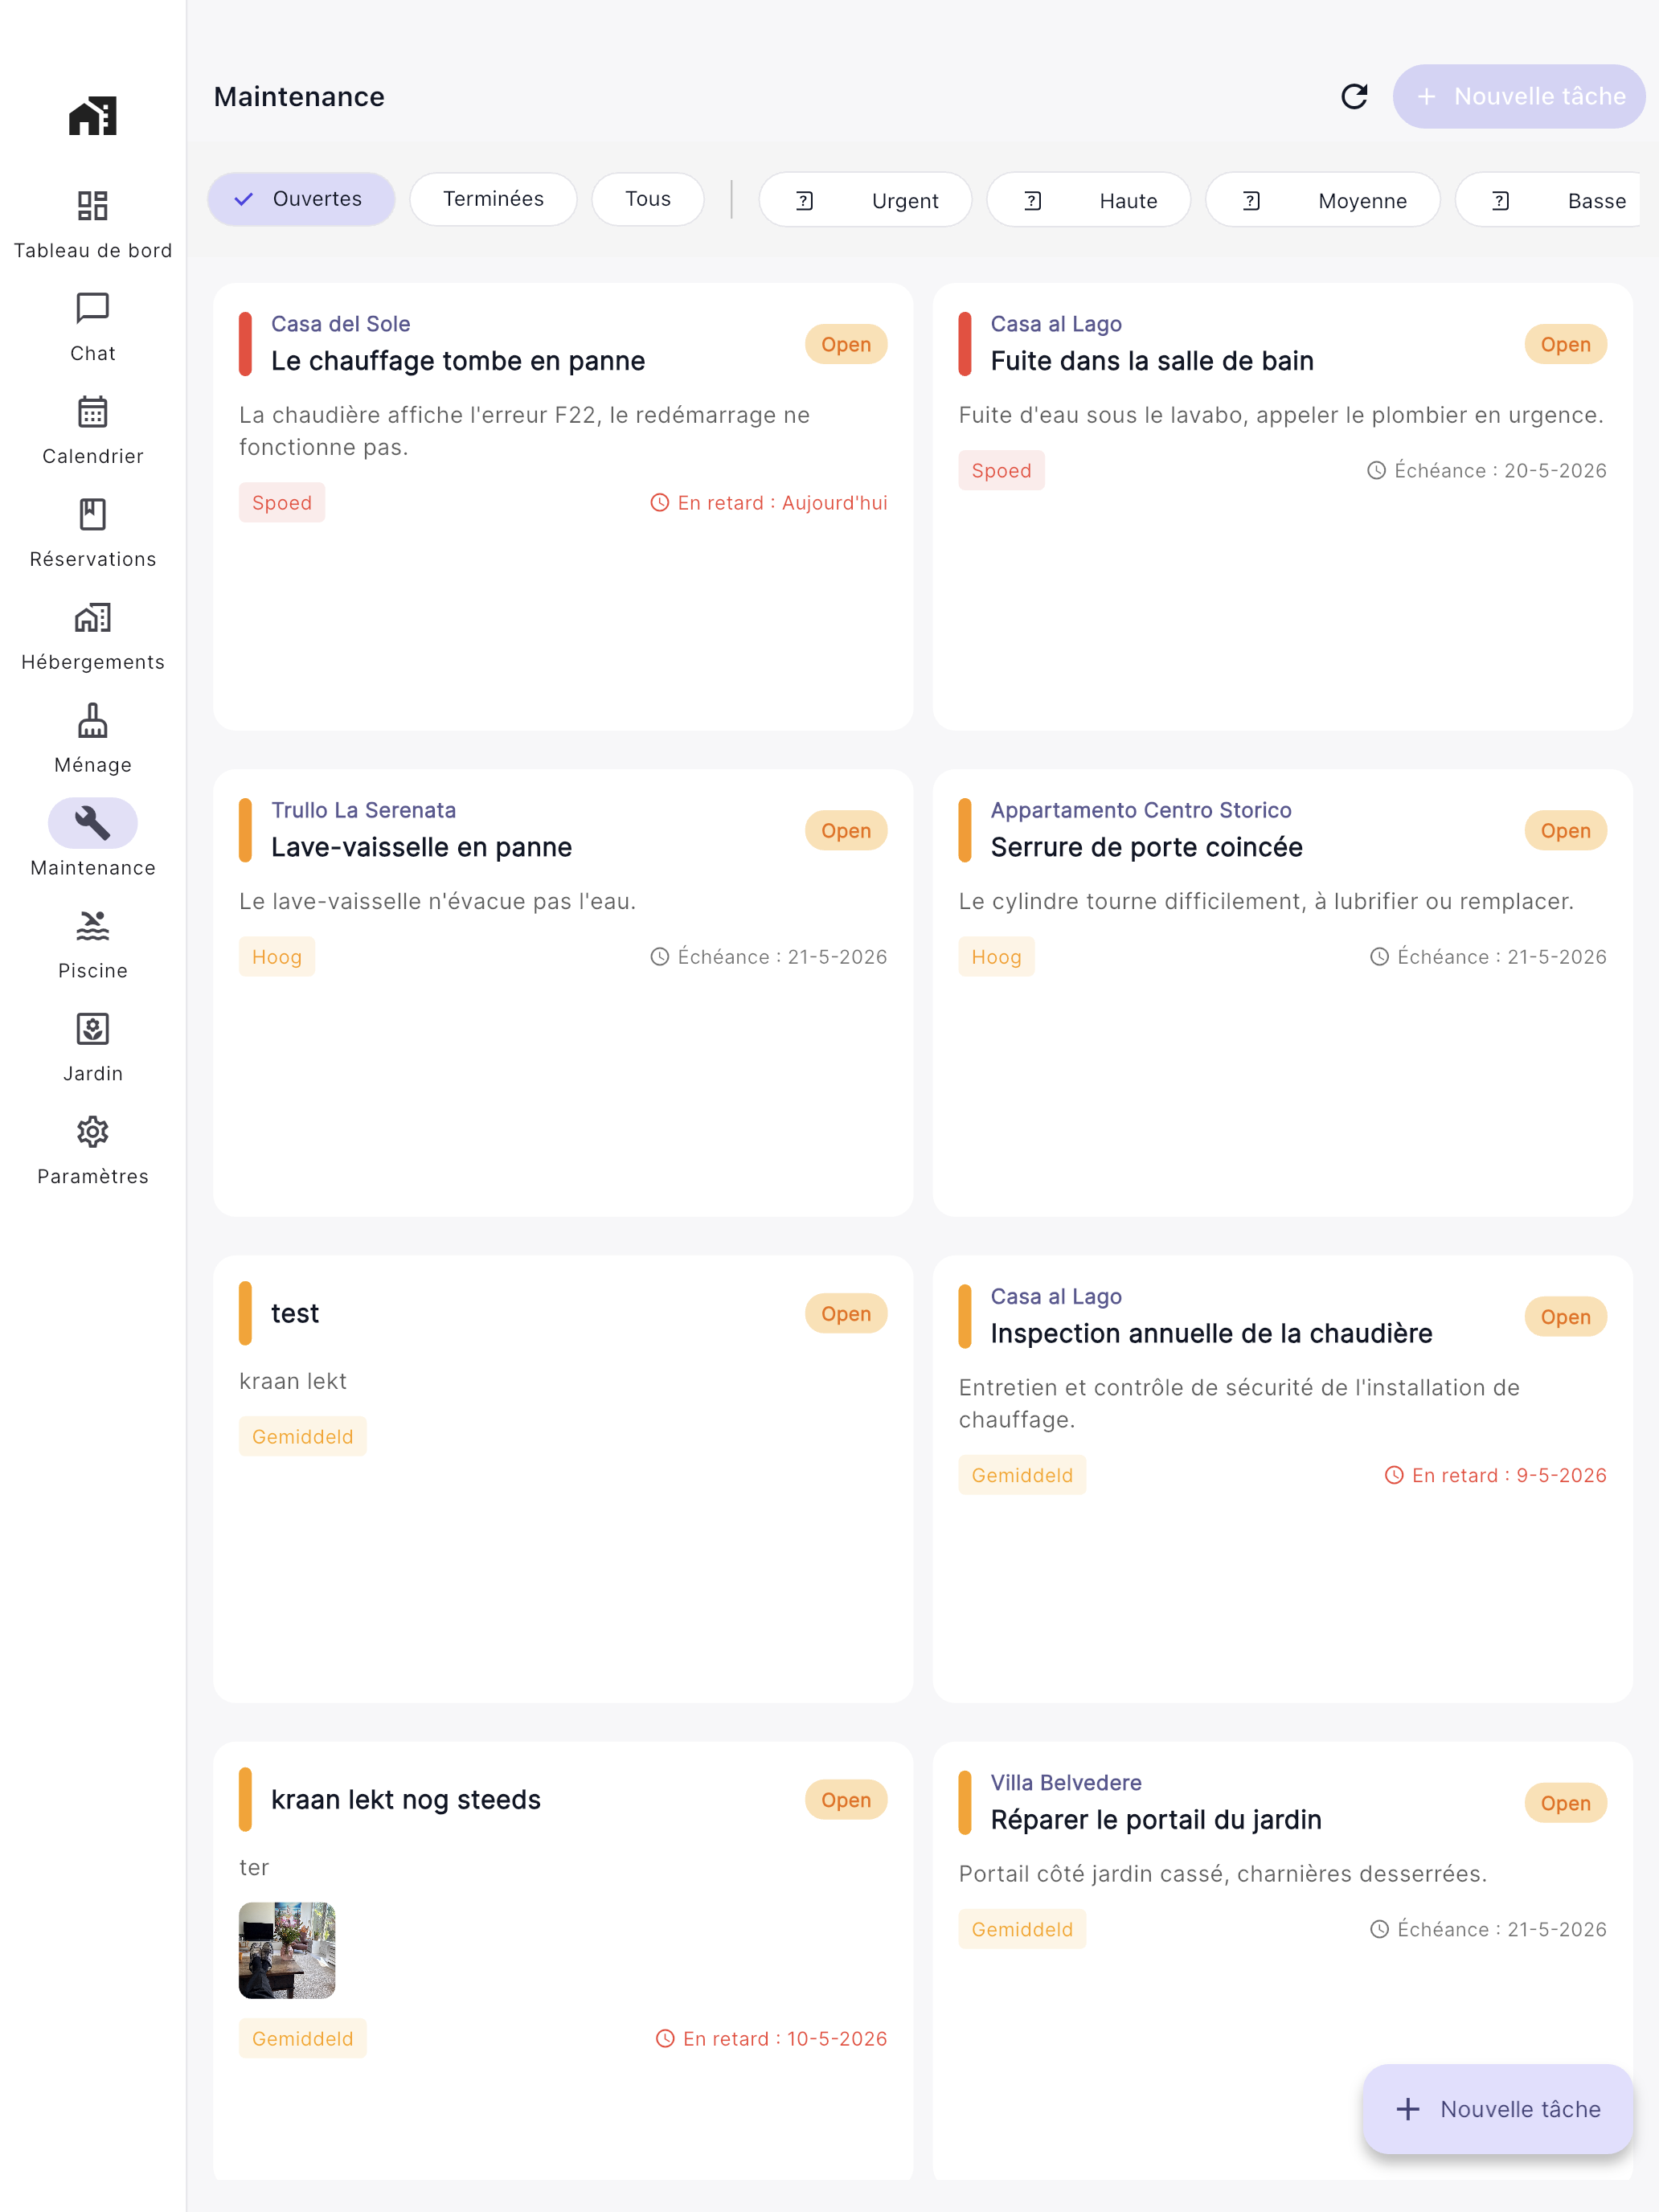The width and height of the screenshot is (1659, 2212).
Task: Open the Hébergements building icon
Action: 92,617
